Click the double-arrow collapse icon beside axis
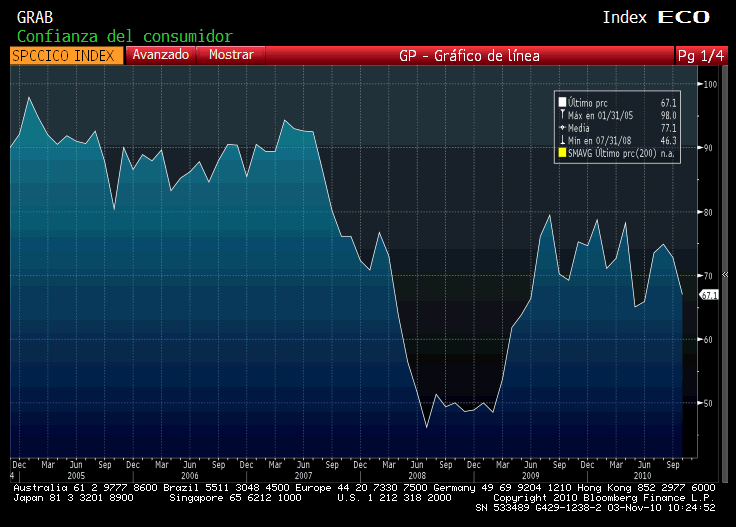This screenshot has width=736, height=527. click(725, 275)
